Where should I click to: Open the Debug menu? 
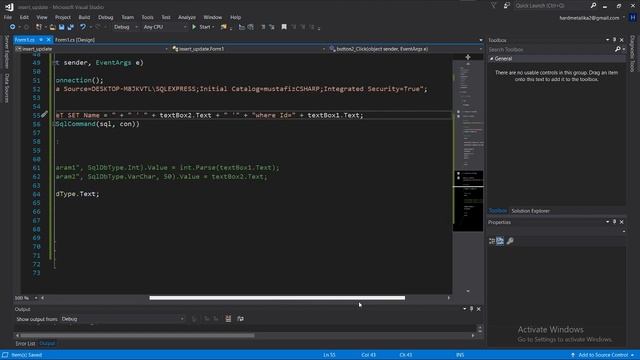pos(105,17)
